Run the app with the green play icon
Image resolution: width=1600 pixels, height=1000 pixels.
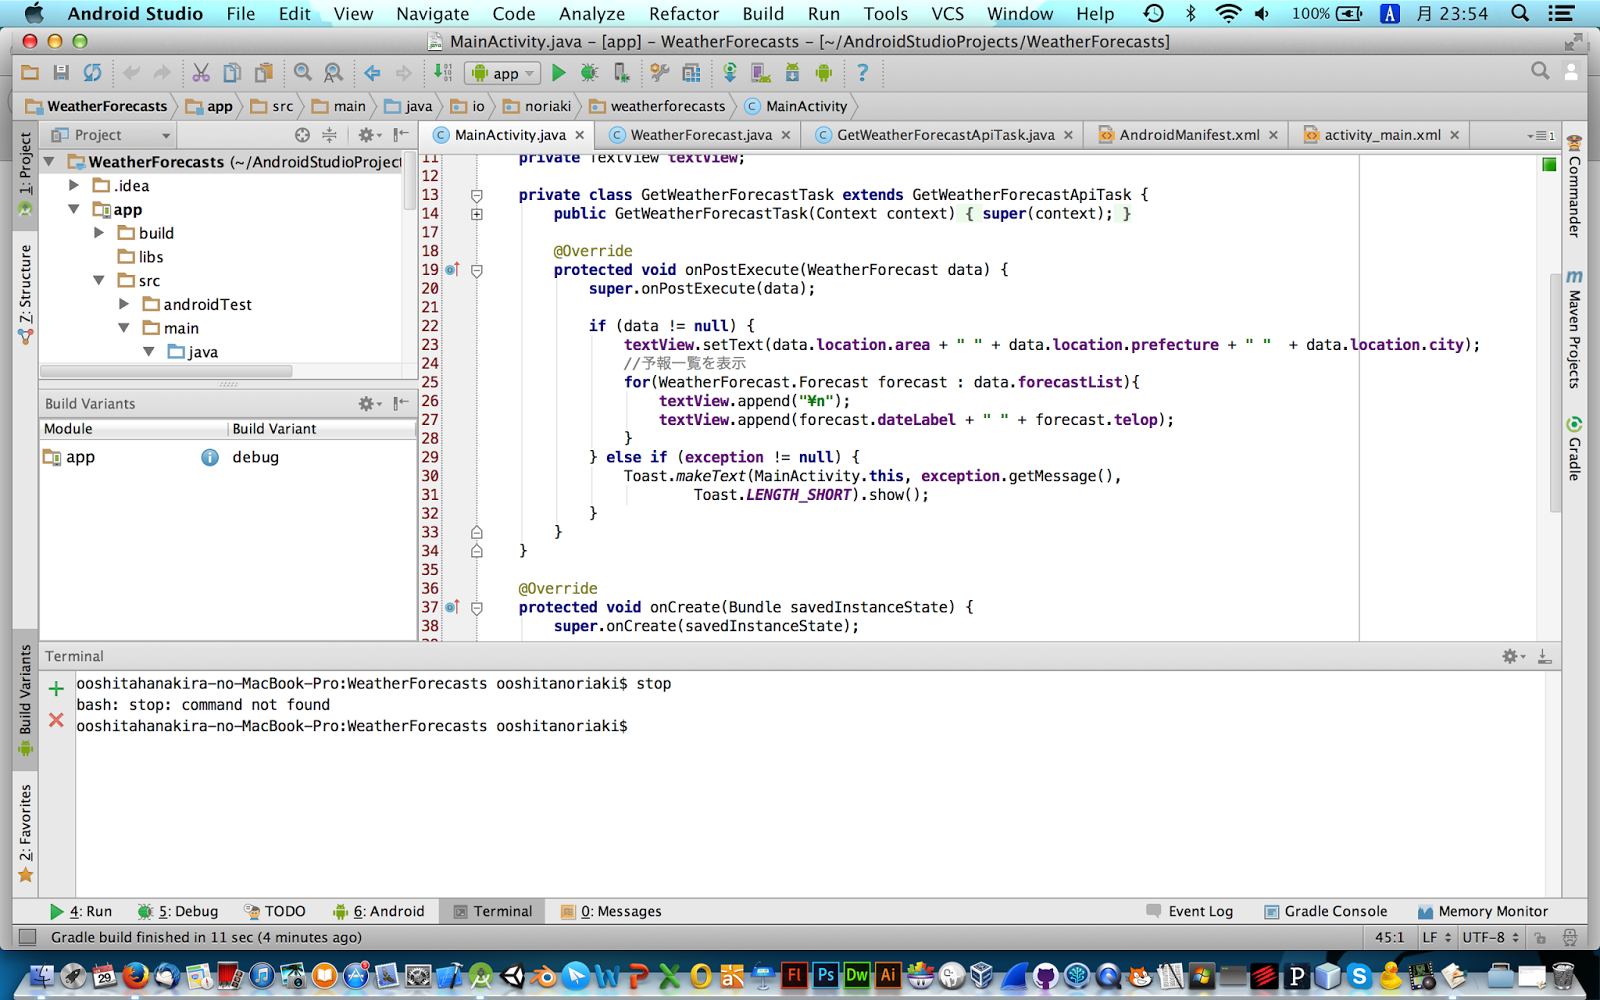point(559,73)
